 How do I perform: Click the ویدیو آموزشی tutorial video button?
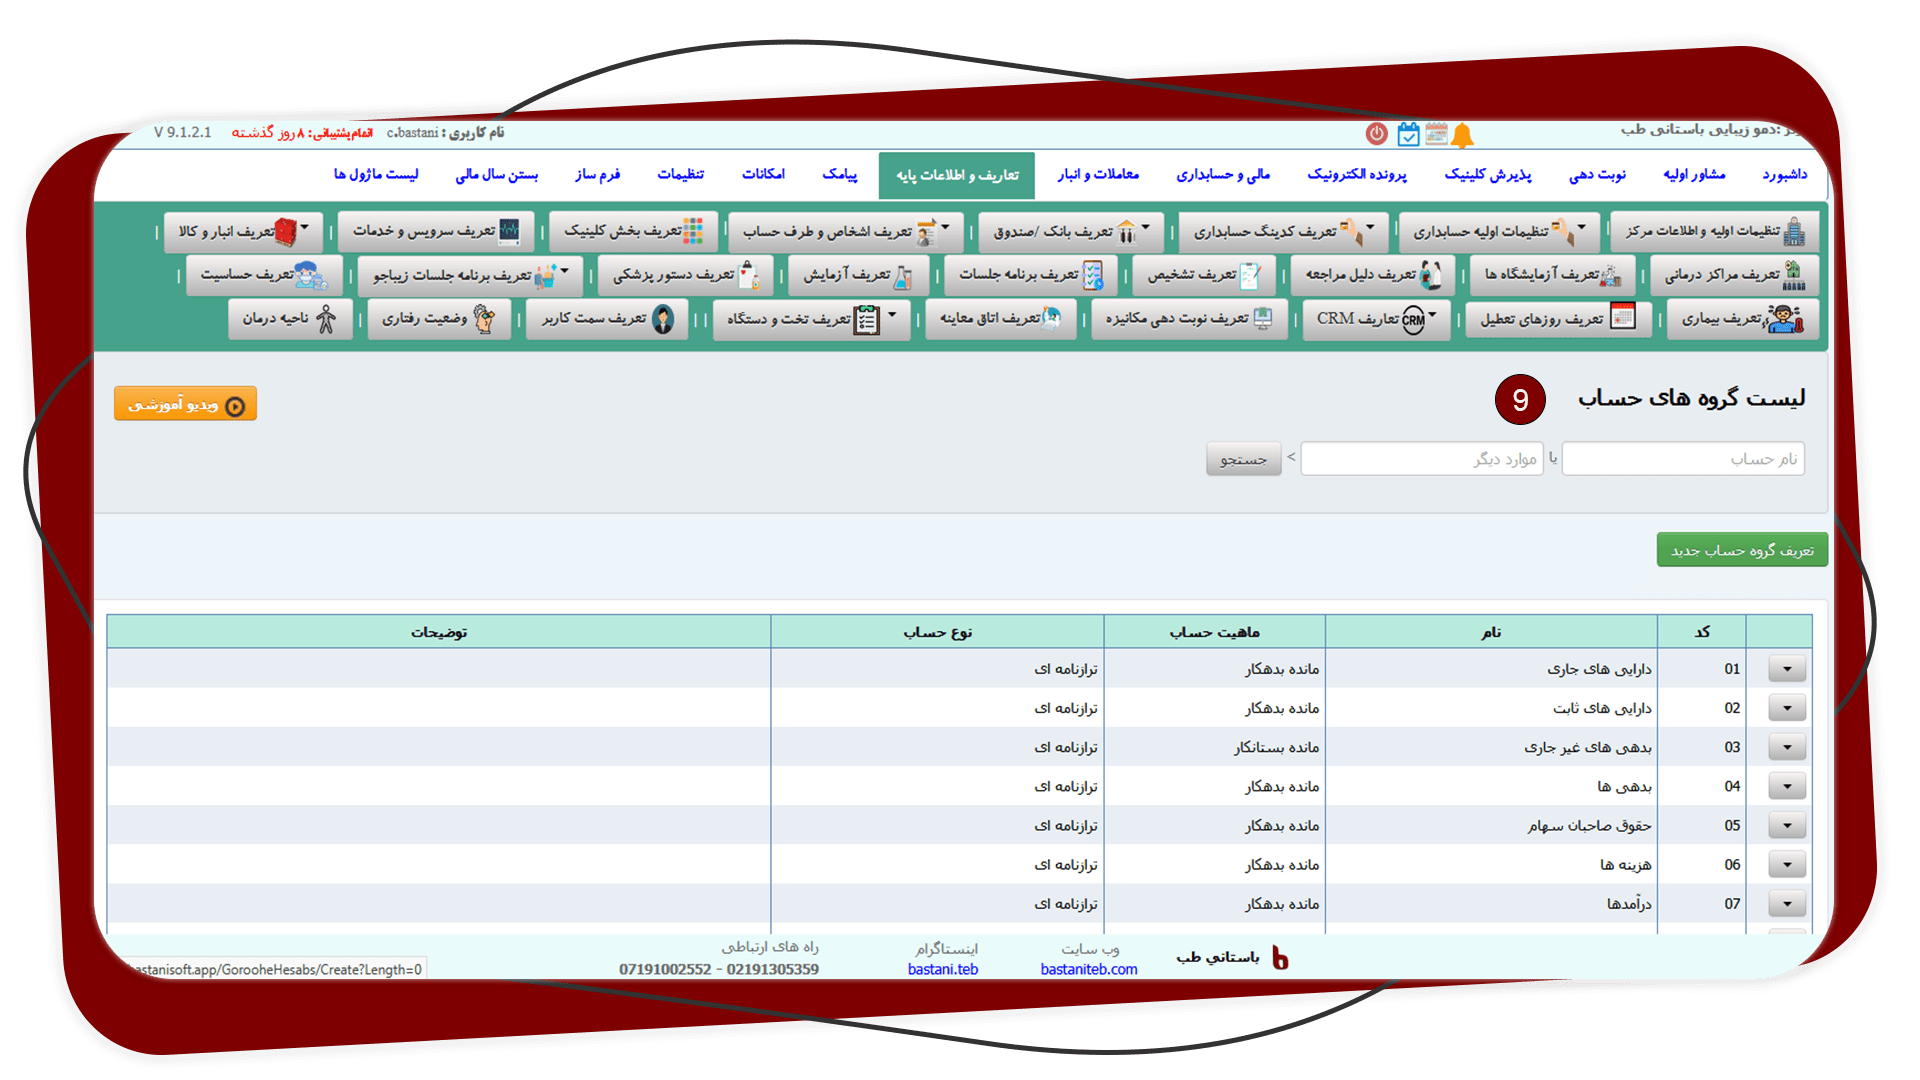pyautogui.click(x=186, y=404)
